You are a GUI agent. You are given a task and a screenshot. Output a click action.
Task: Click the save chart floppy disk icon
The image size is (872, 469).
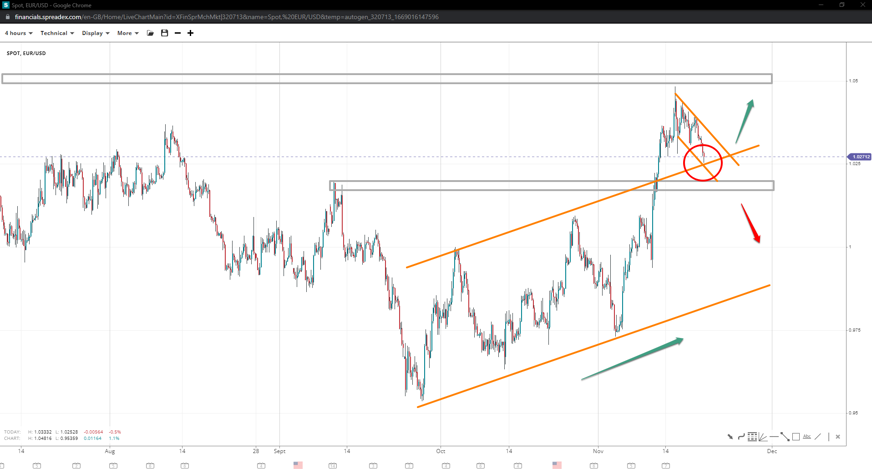(x=164, y=33)
